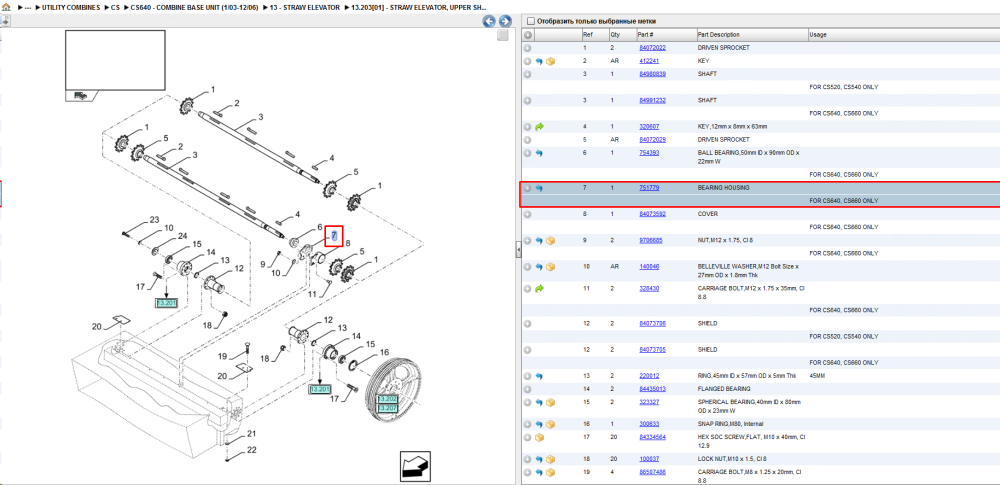
Task: Click the blue arrow for NUT M12 row
Action: (x=539, y=241)
